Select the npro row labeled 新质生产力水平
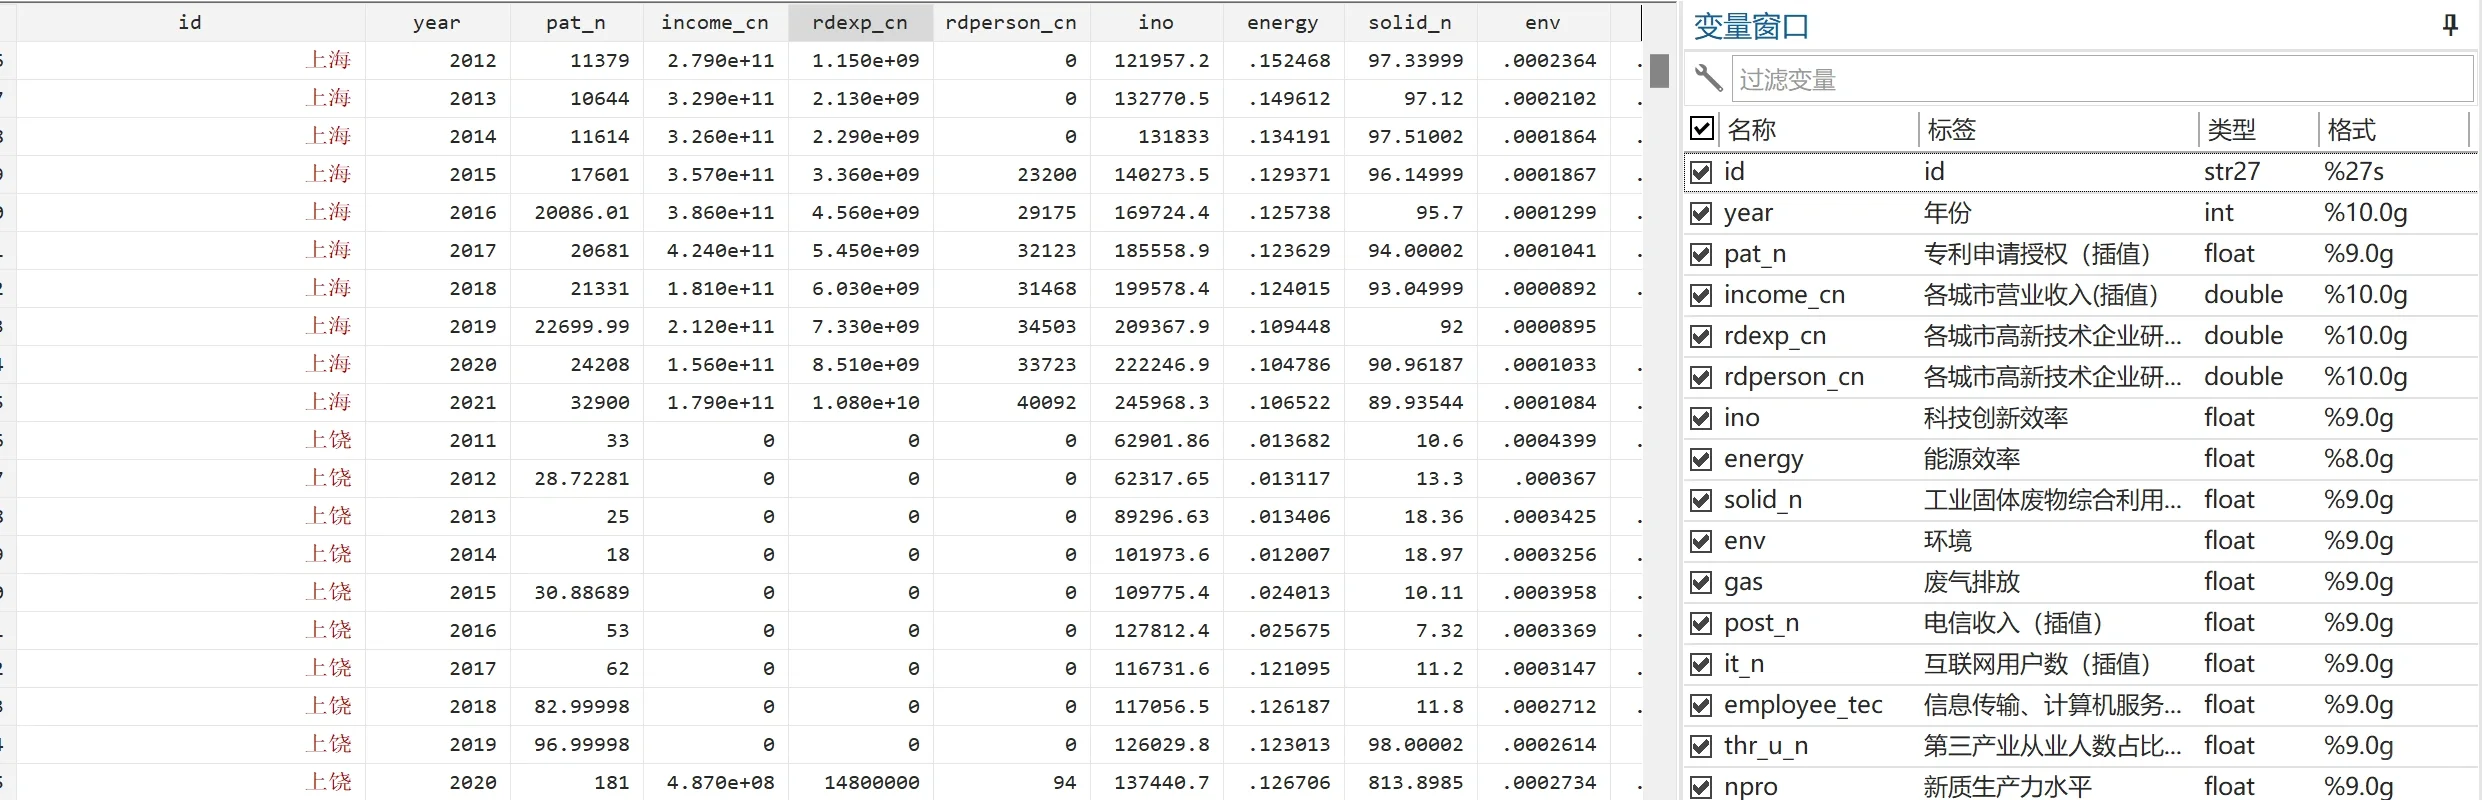This screenshot has height=800, width=2482. [x=2080, y=787]
